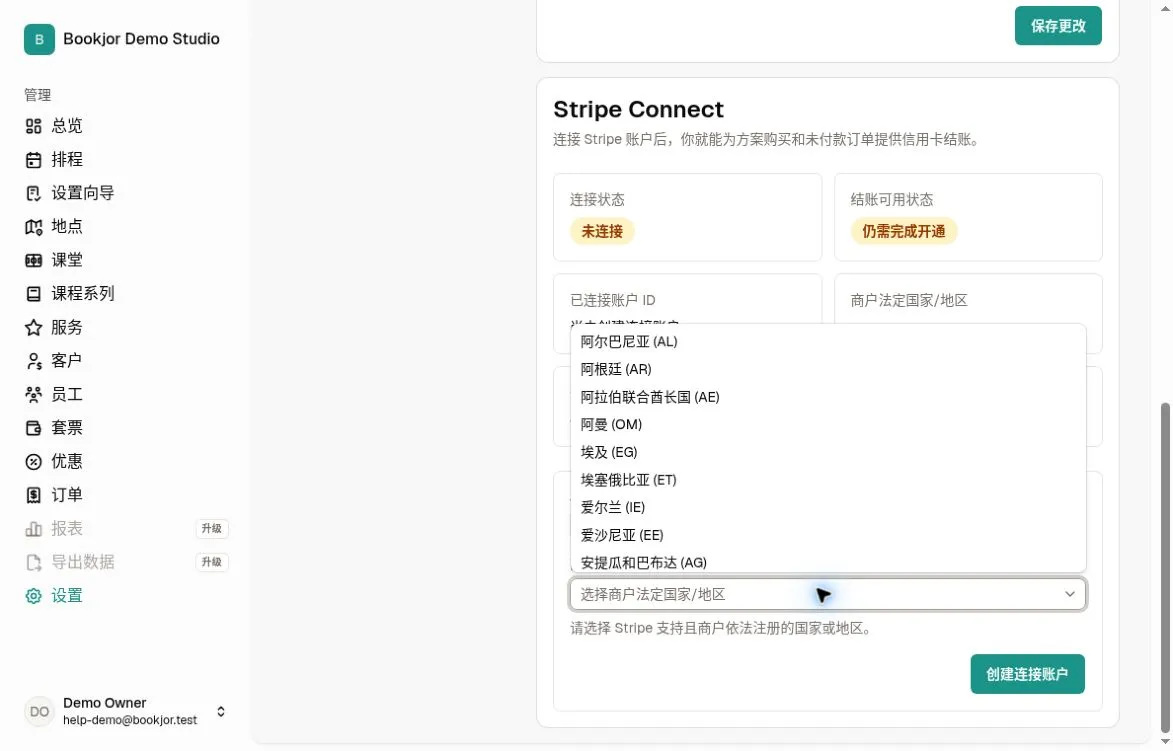Navigate to 设置向导 link

82,194
